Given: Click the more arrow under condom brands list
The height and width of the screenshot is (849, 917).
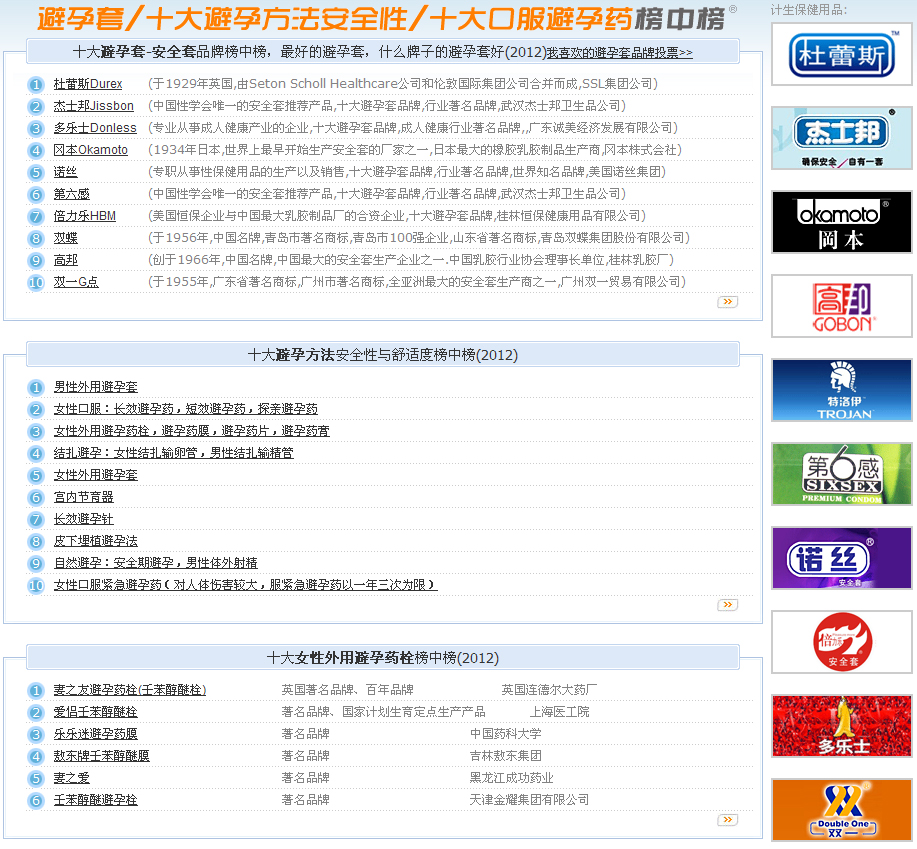Looking at the screenshot, I should click(x=728, y=302).
